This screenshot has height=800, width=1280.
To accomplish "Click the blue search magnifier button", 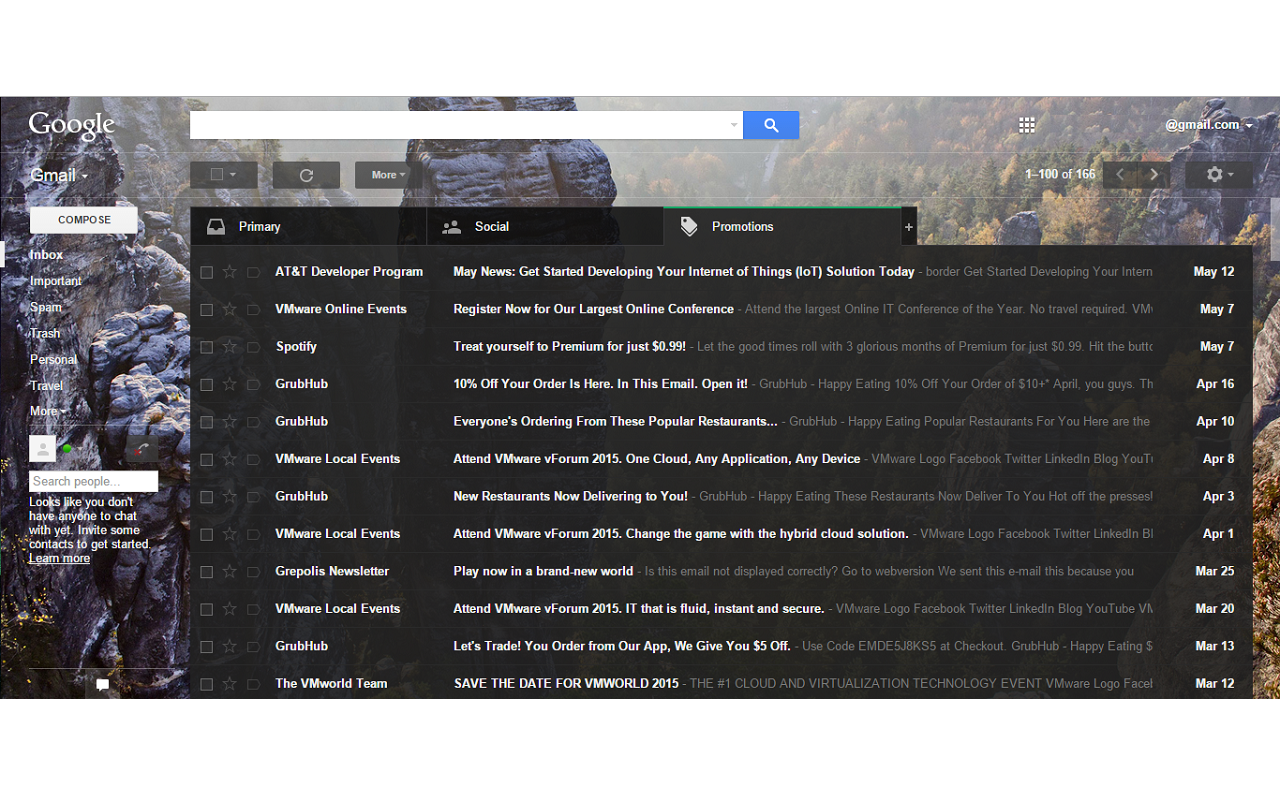I will [x=771, y=125].
